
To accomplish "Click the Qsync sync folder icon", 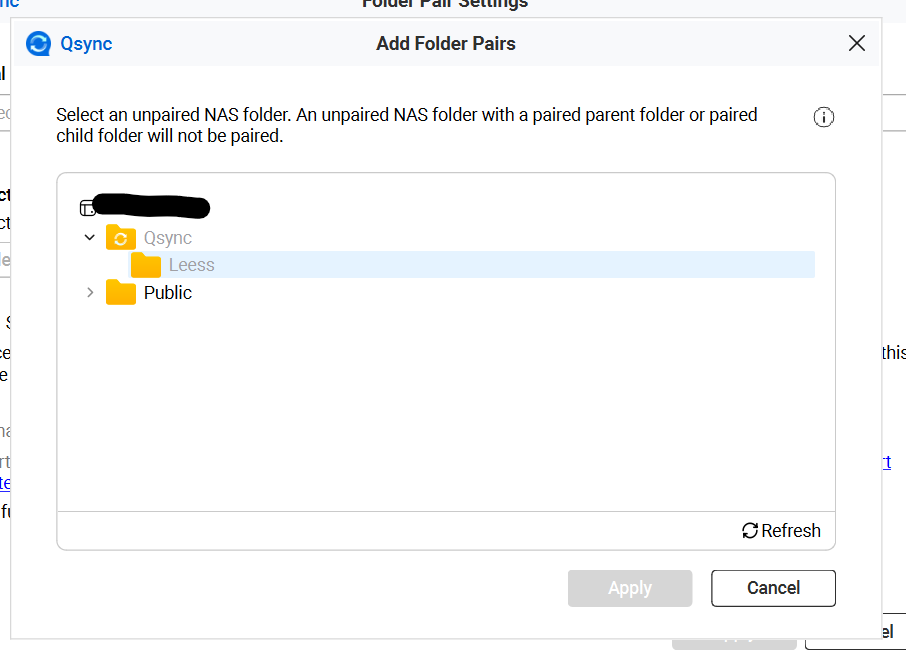I will click(x=120, y=238).
